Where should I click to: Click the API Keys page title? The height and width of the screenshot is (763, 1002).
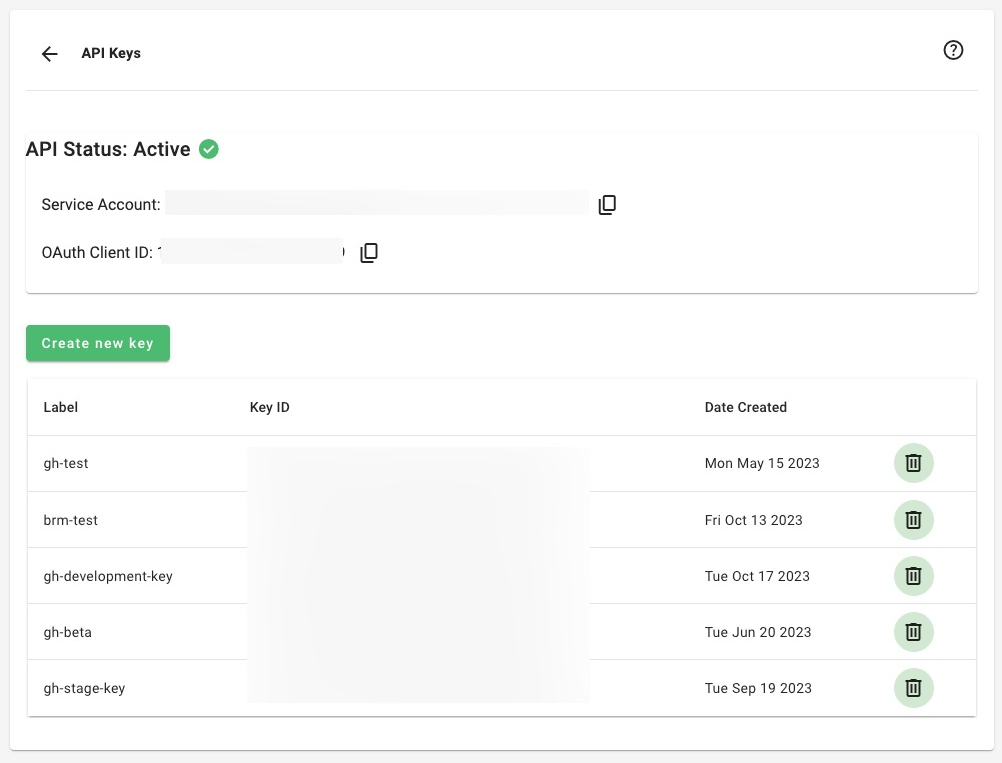click(111, 53)
